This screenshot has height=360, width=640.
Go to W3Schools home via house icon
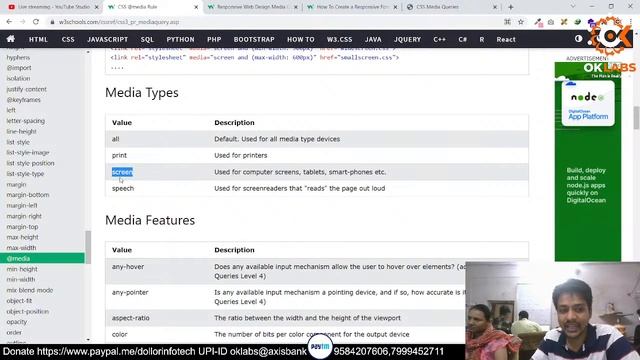(x=11, y=39)
